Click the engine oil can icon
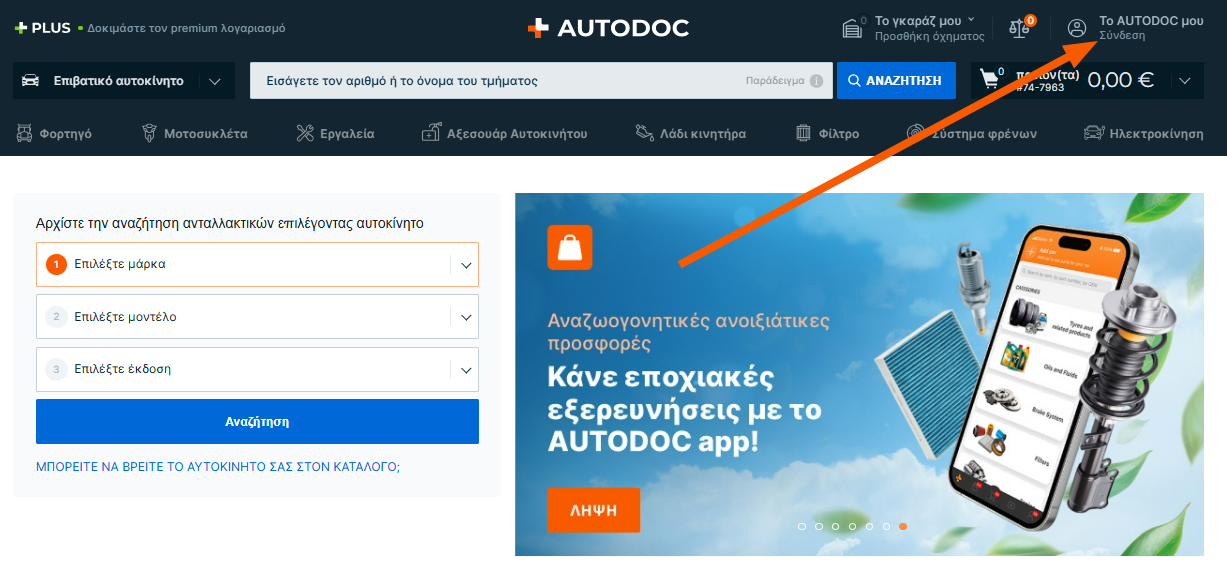Viewport: 1227px width, 584px height. click(x=644, y=133)
